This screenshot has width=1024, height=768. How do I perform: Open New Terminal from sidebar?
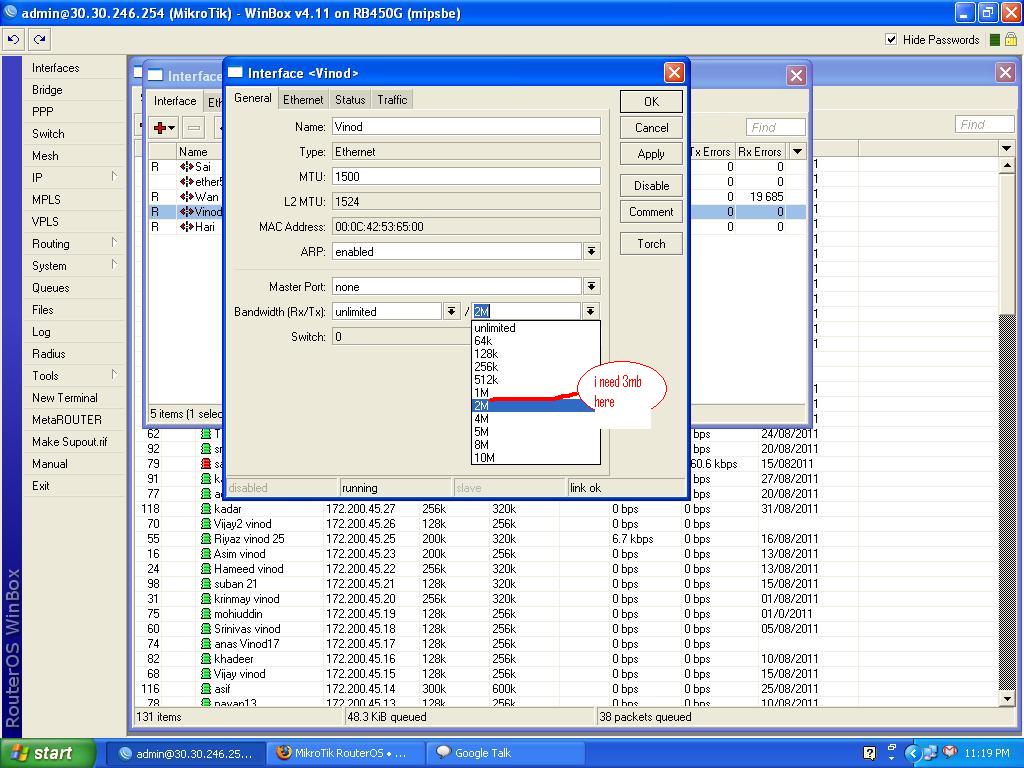point(65,398)
